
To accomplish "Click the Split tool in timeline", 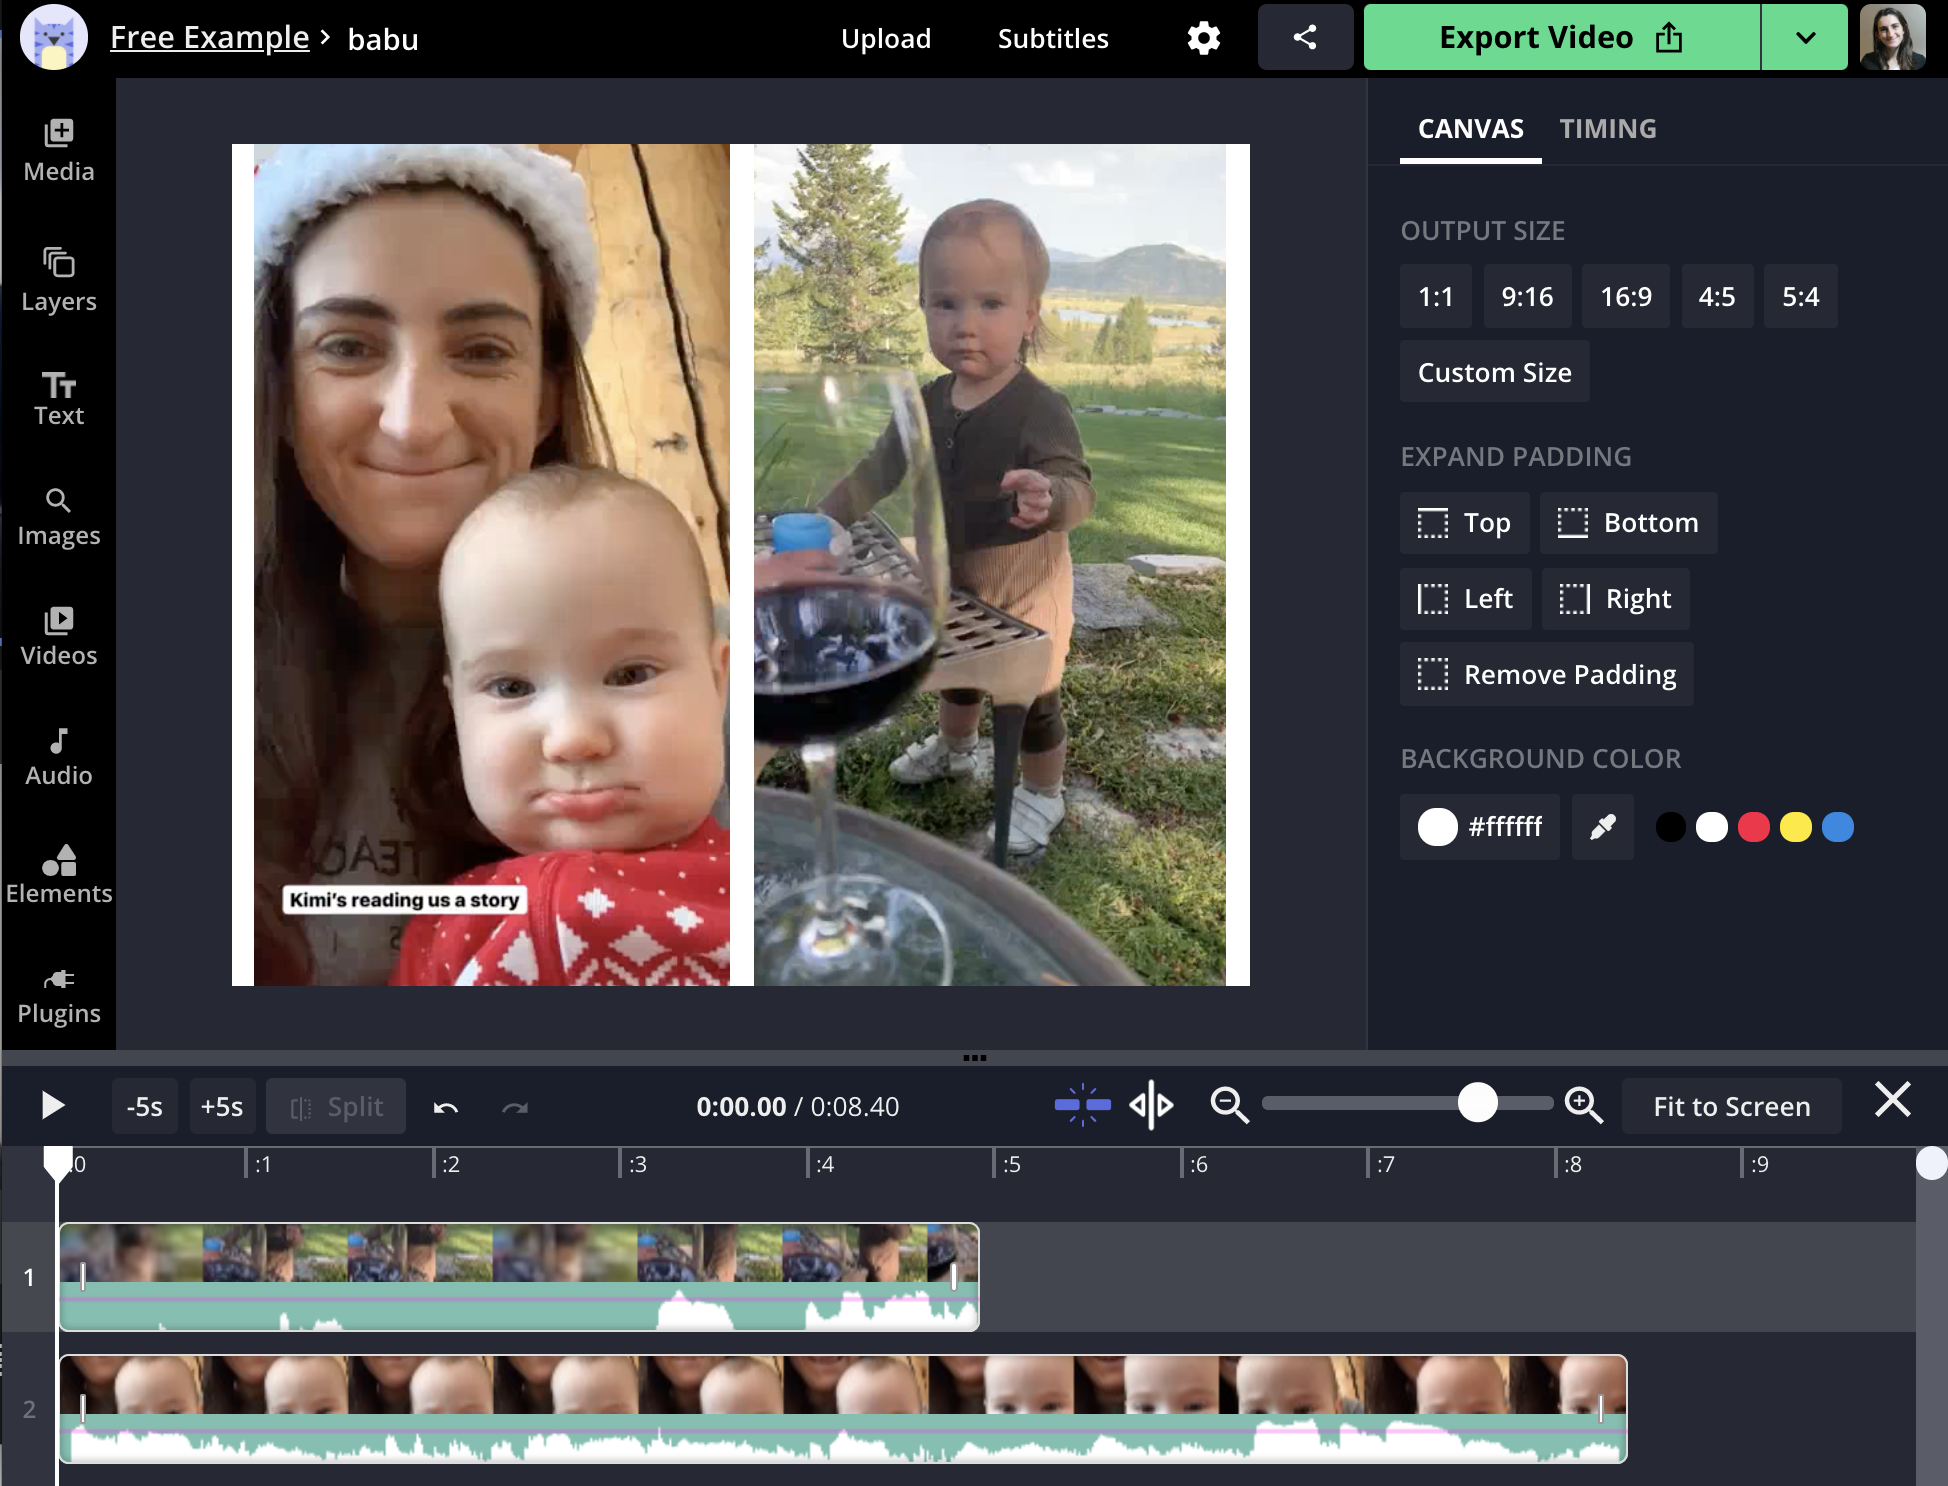I will pyautogui.click(x=337, y=1107).
